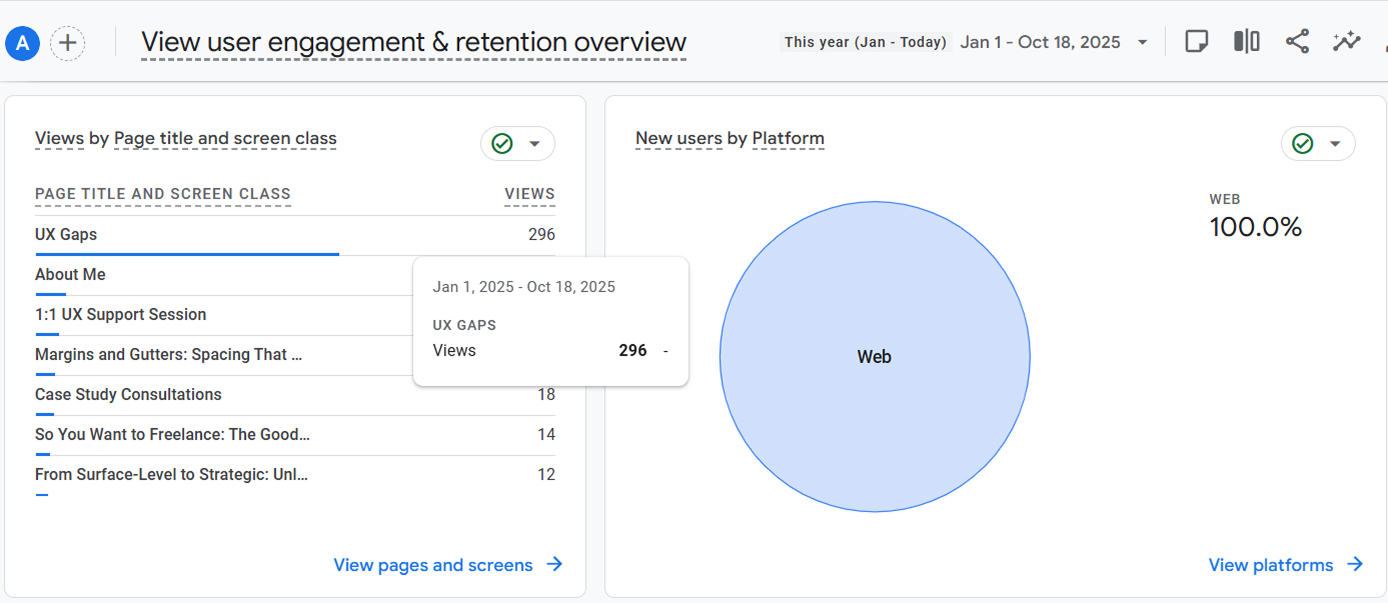The width and height of the screenshot is (1388, 603).
Task: Click the blue Web pie chart
Action: point(875,357)
